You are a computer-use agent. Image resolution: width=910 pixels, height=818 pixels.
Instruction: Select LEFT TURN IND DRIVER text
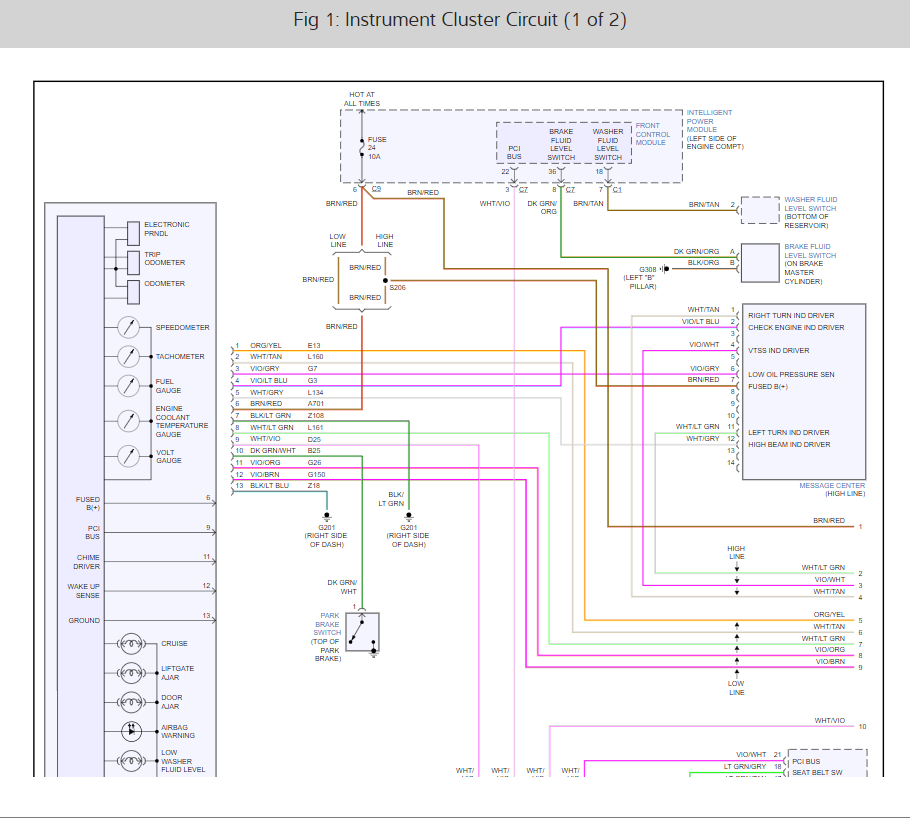click(x=789, y=433)
